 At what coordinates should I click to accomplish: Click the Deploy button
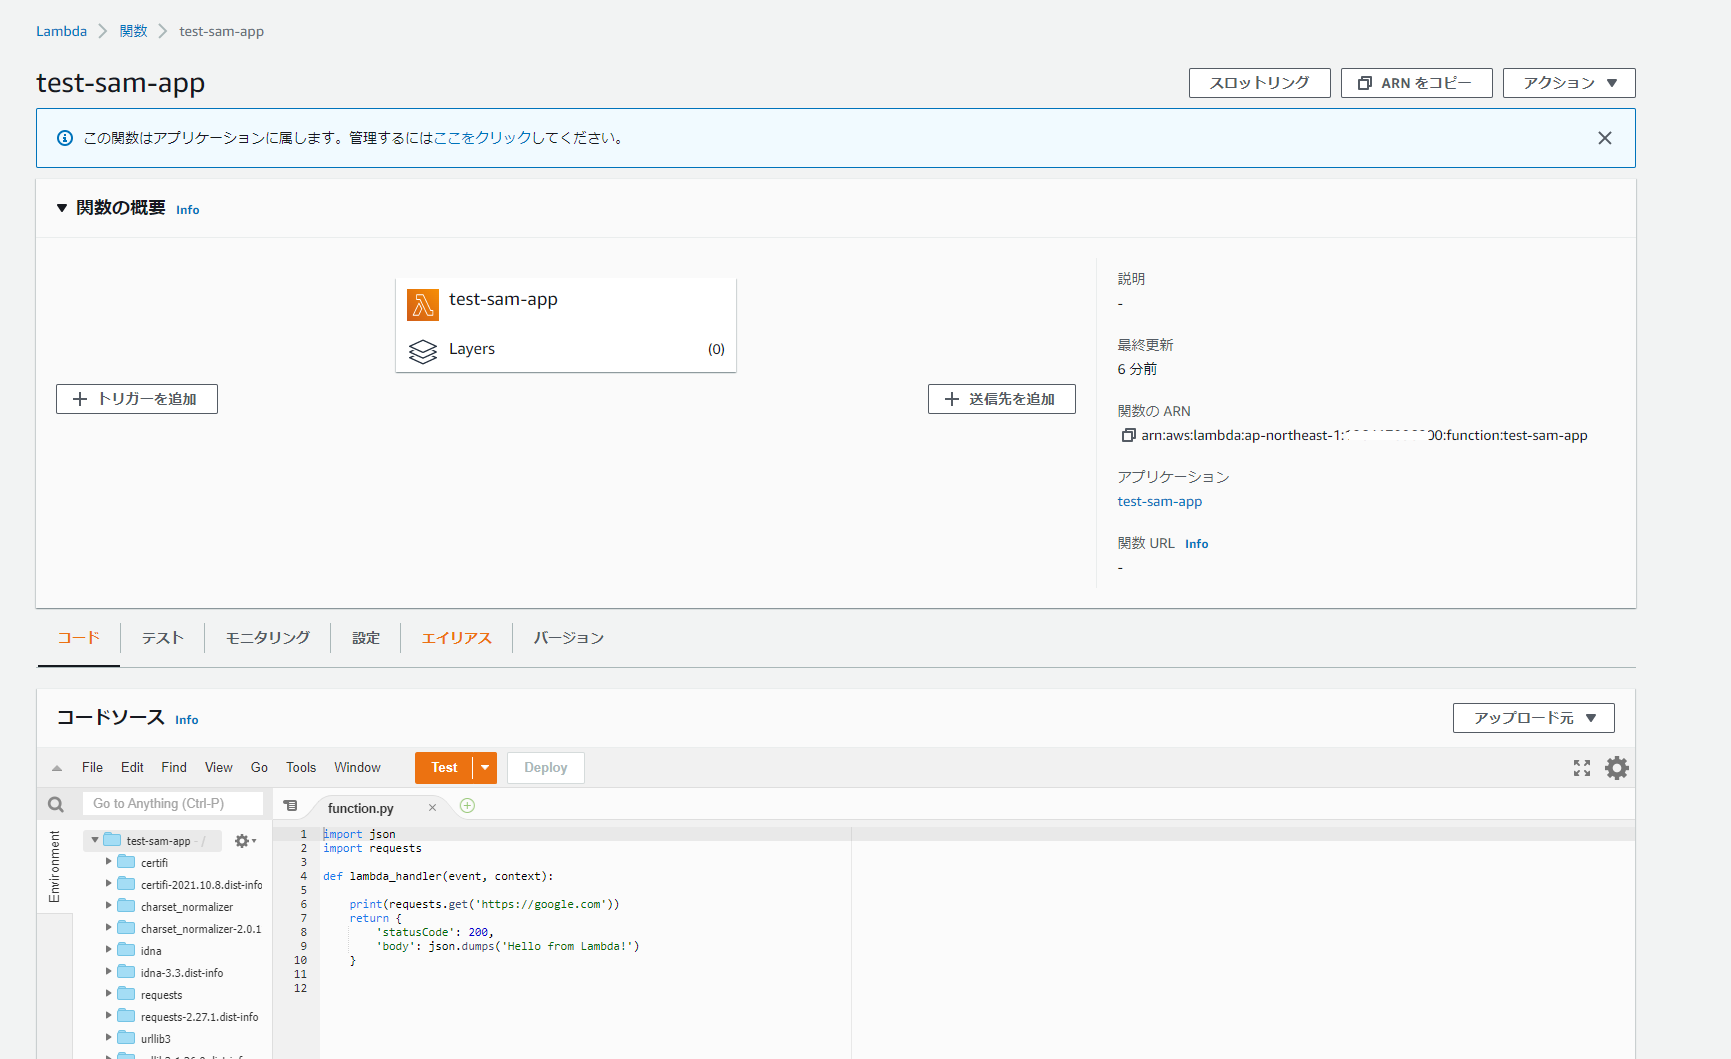(545, 768)
